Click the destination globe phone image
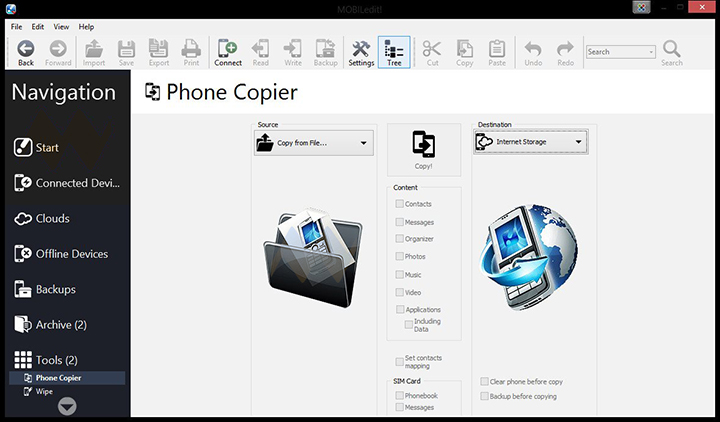The image size is (720, 422). pos(529,257)
